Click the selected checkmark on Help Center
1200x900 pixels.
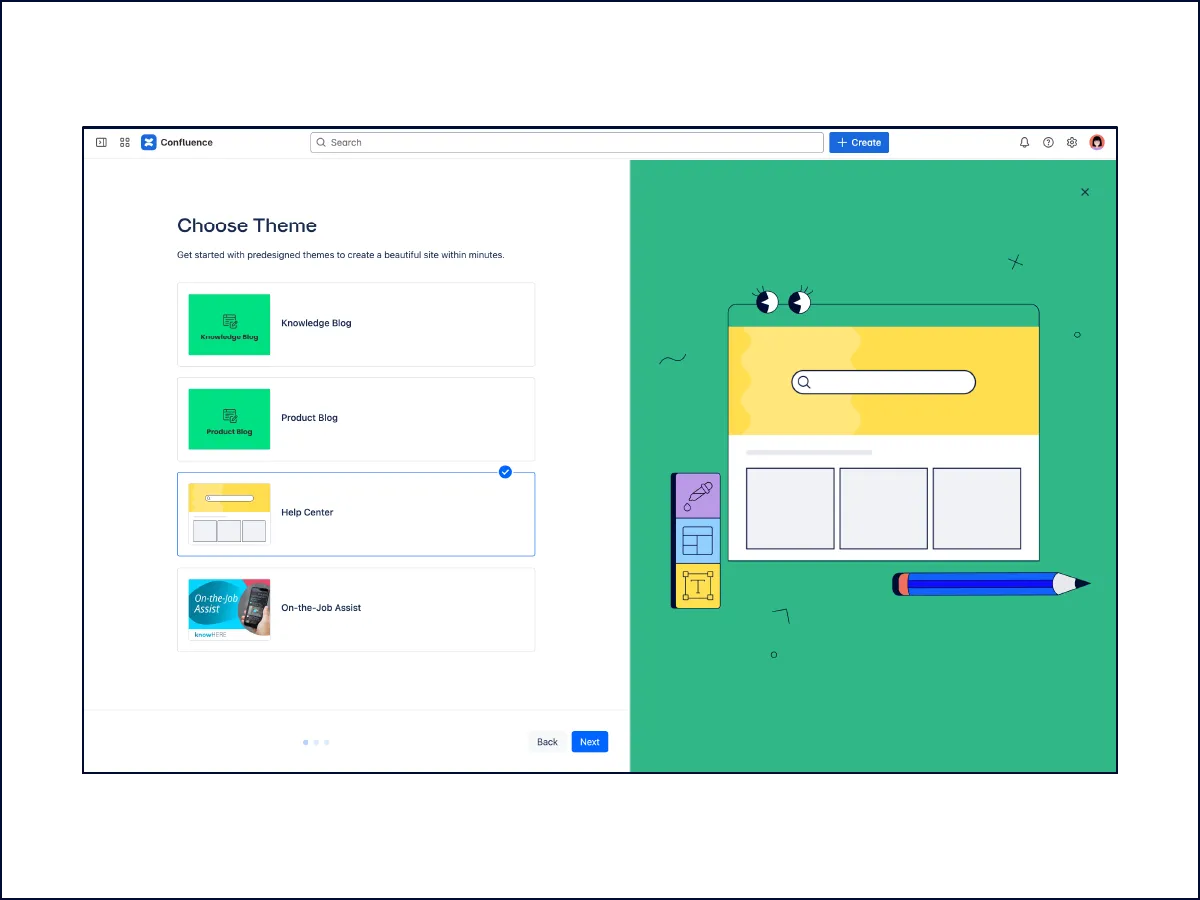(x=505, y=472)
